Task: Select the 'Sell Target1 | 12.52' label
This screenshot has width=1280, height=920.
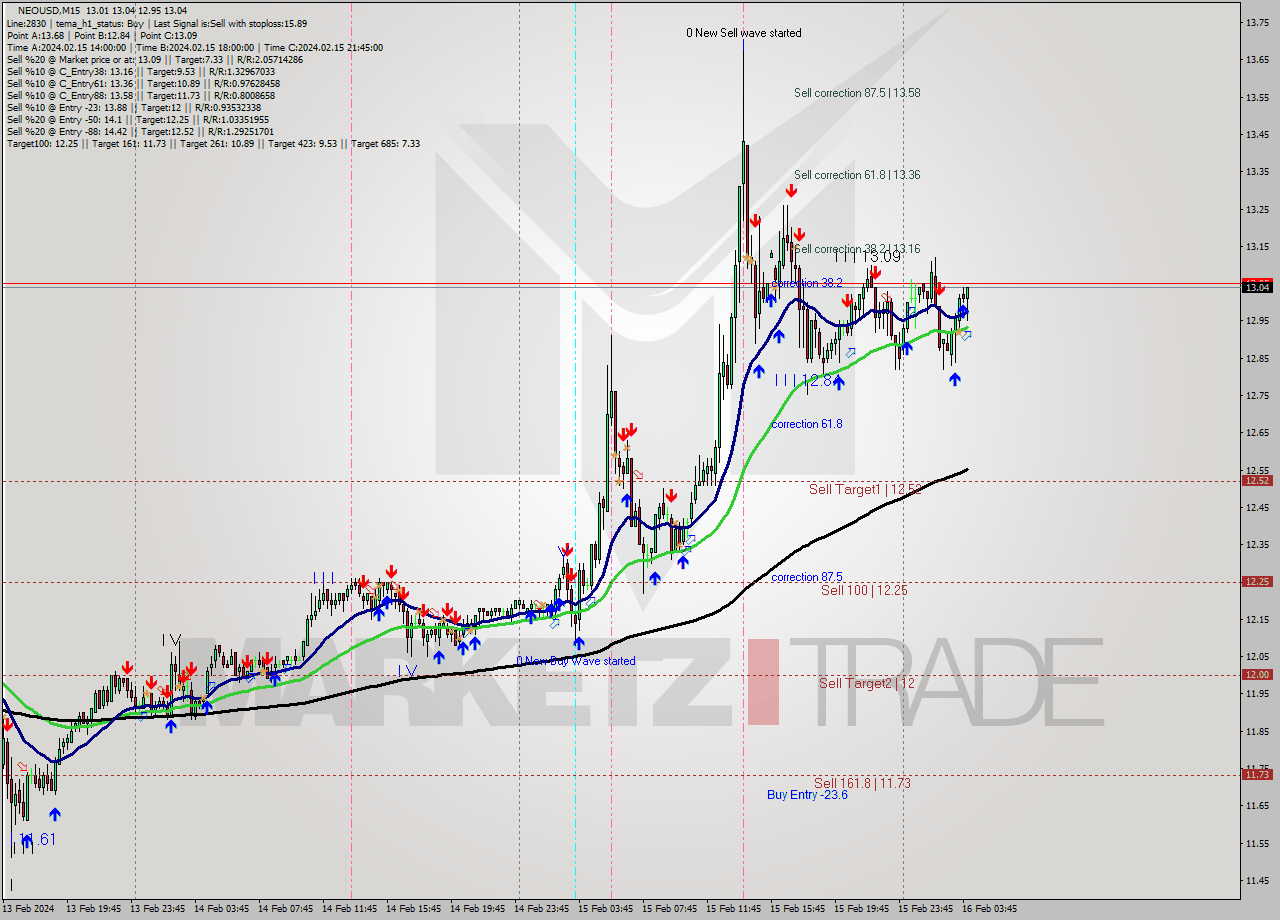Action: pyautogui.click(x=865, y=489)
